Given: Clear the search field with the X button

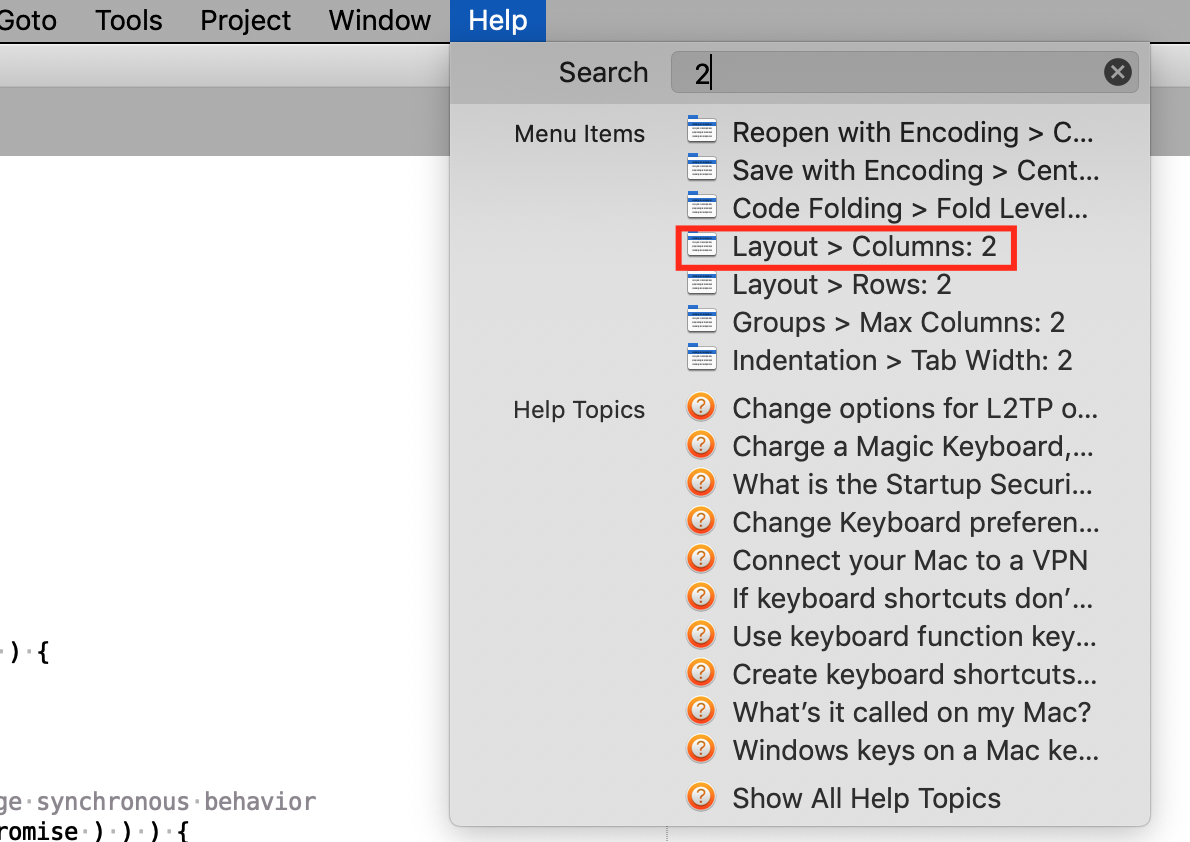Looking at the screenshot, I should click(1117, 72).
